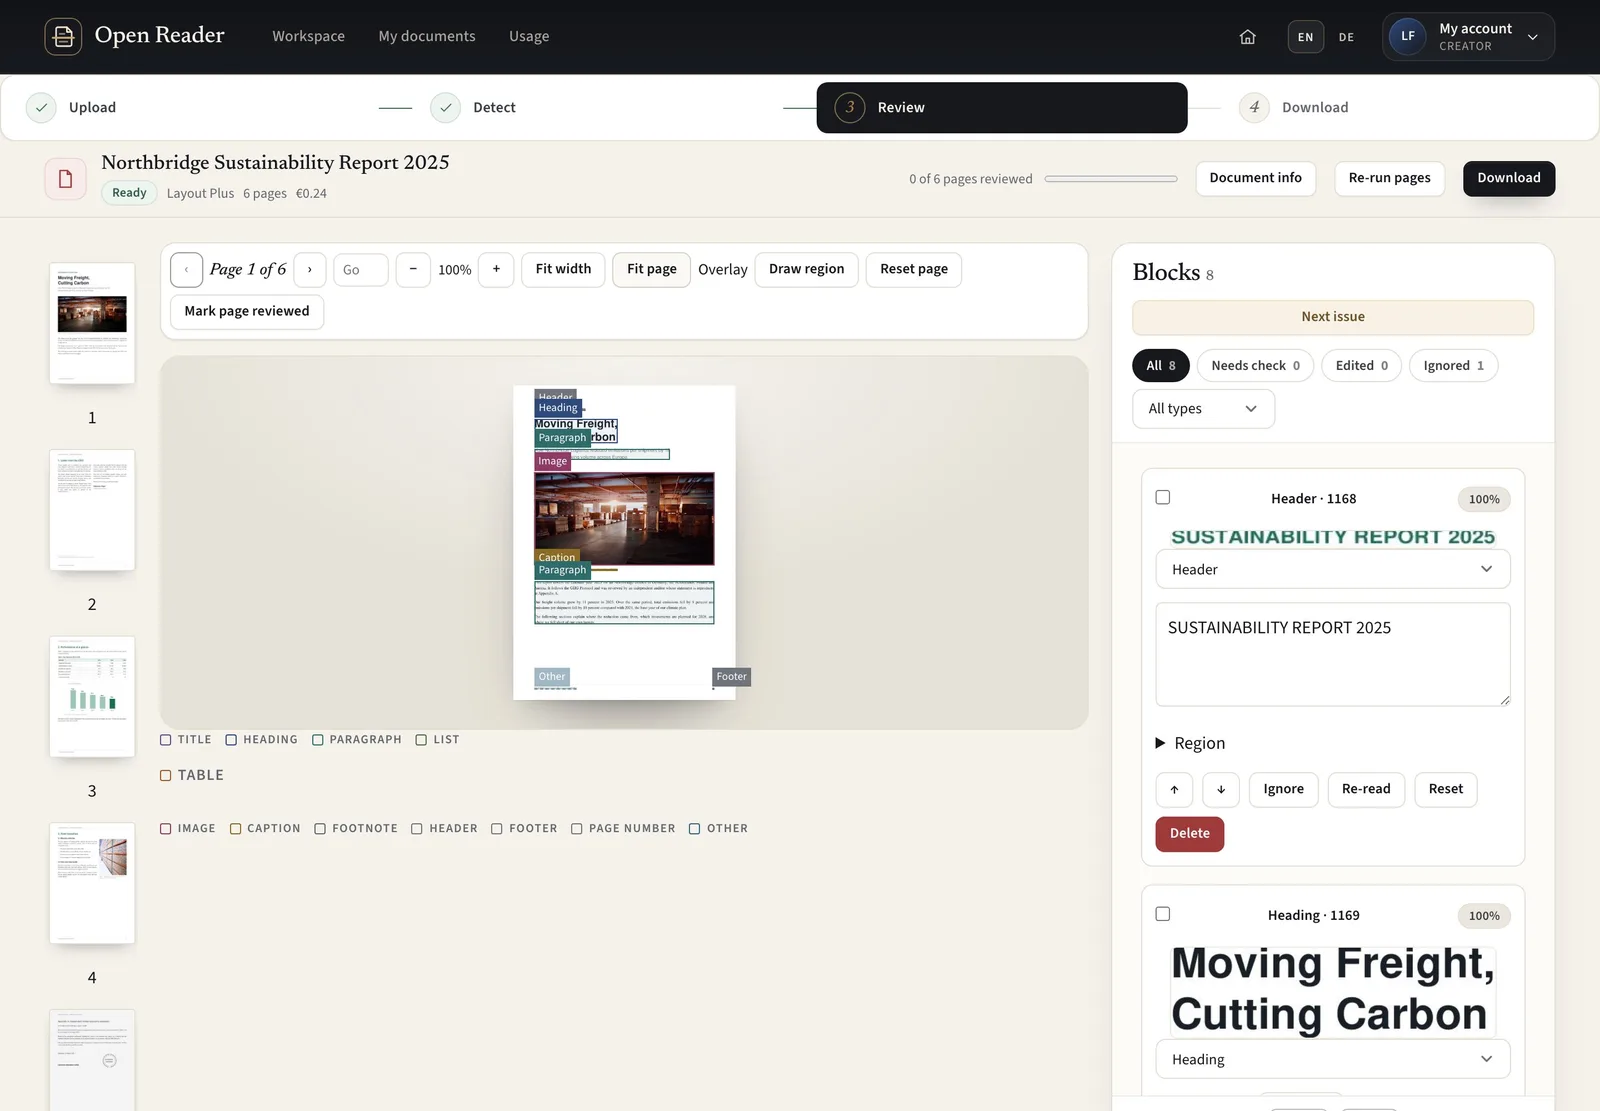
Task: Open My documents in the navigation
Action: click(427, 37)
